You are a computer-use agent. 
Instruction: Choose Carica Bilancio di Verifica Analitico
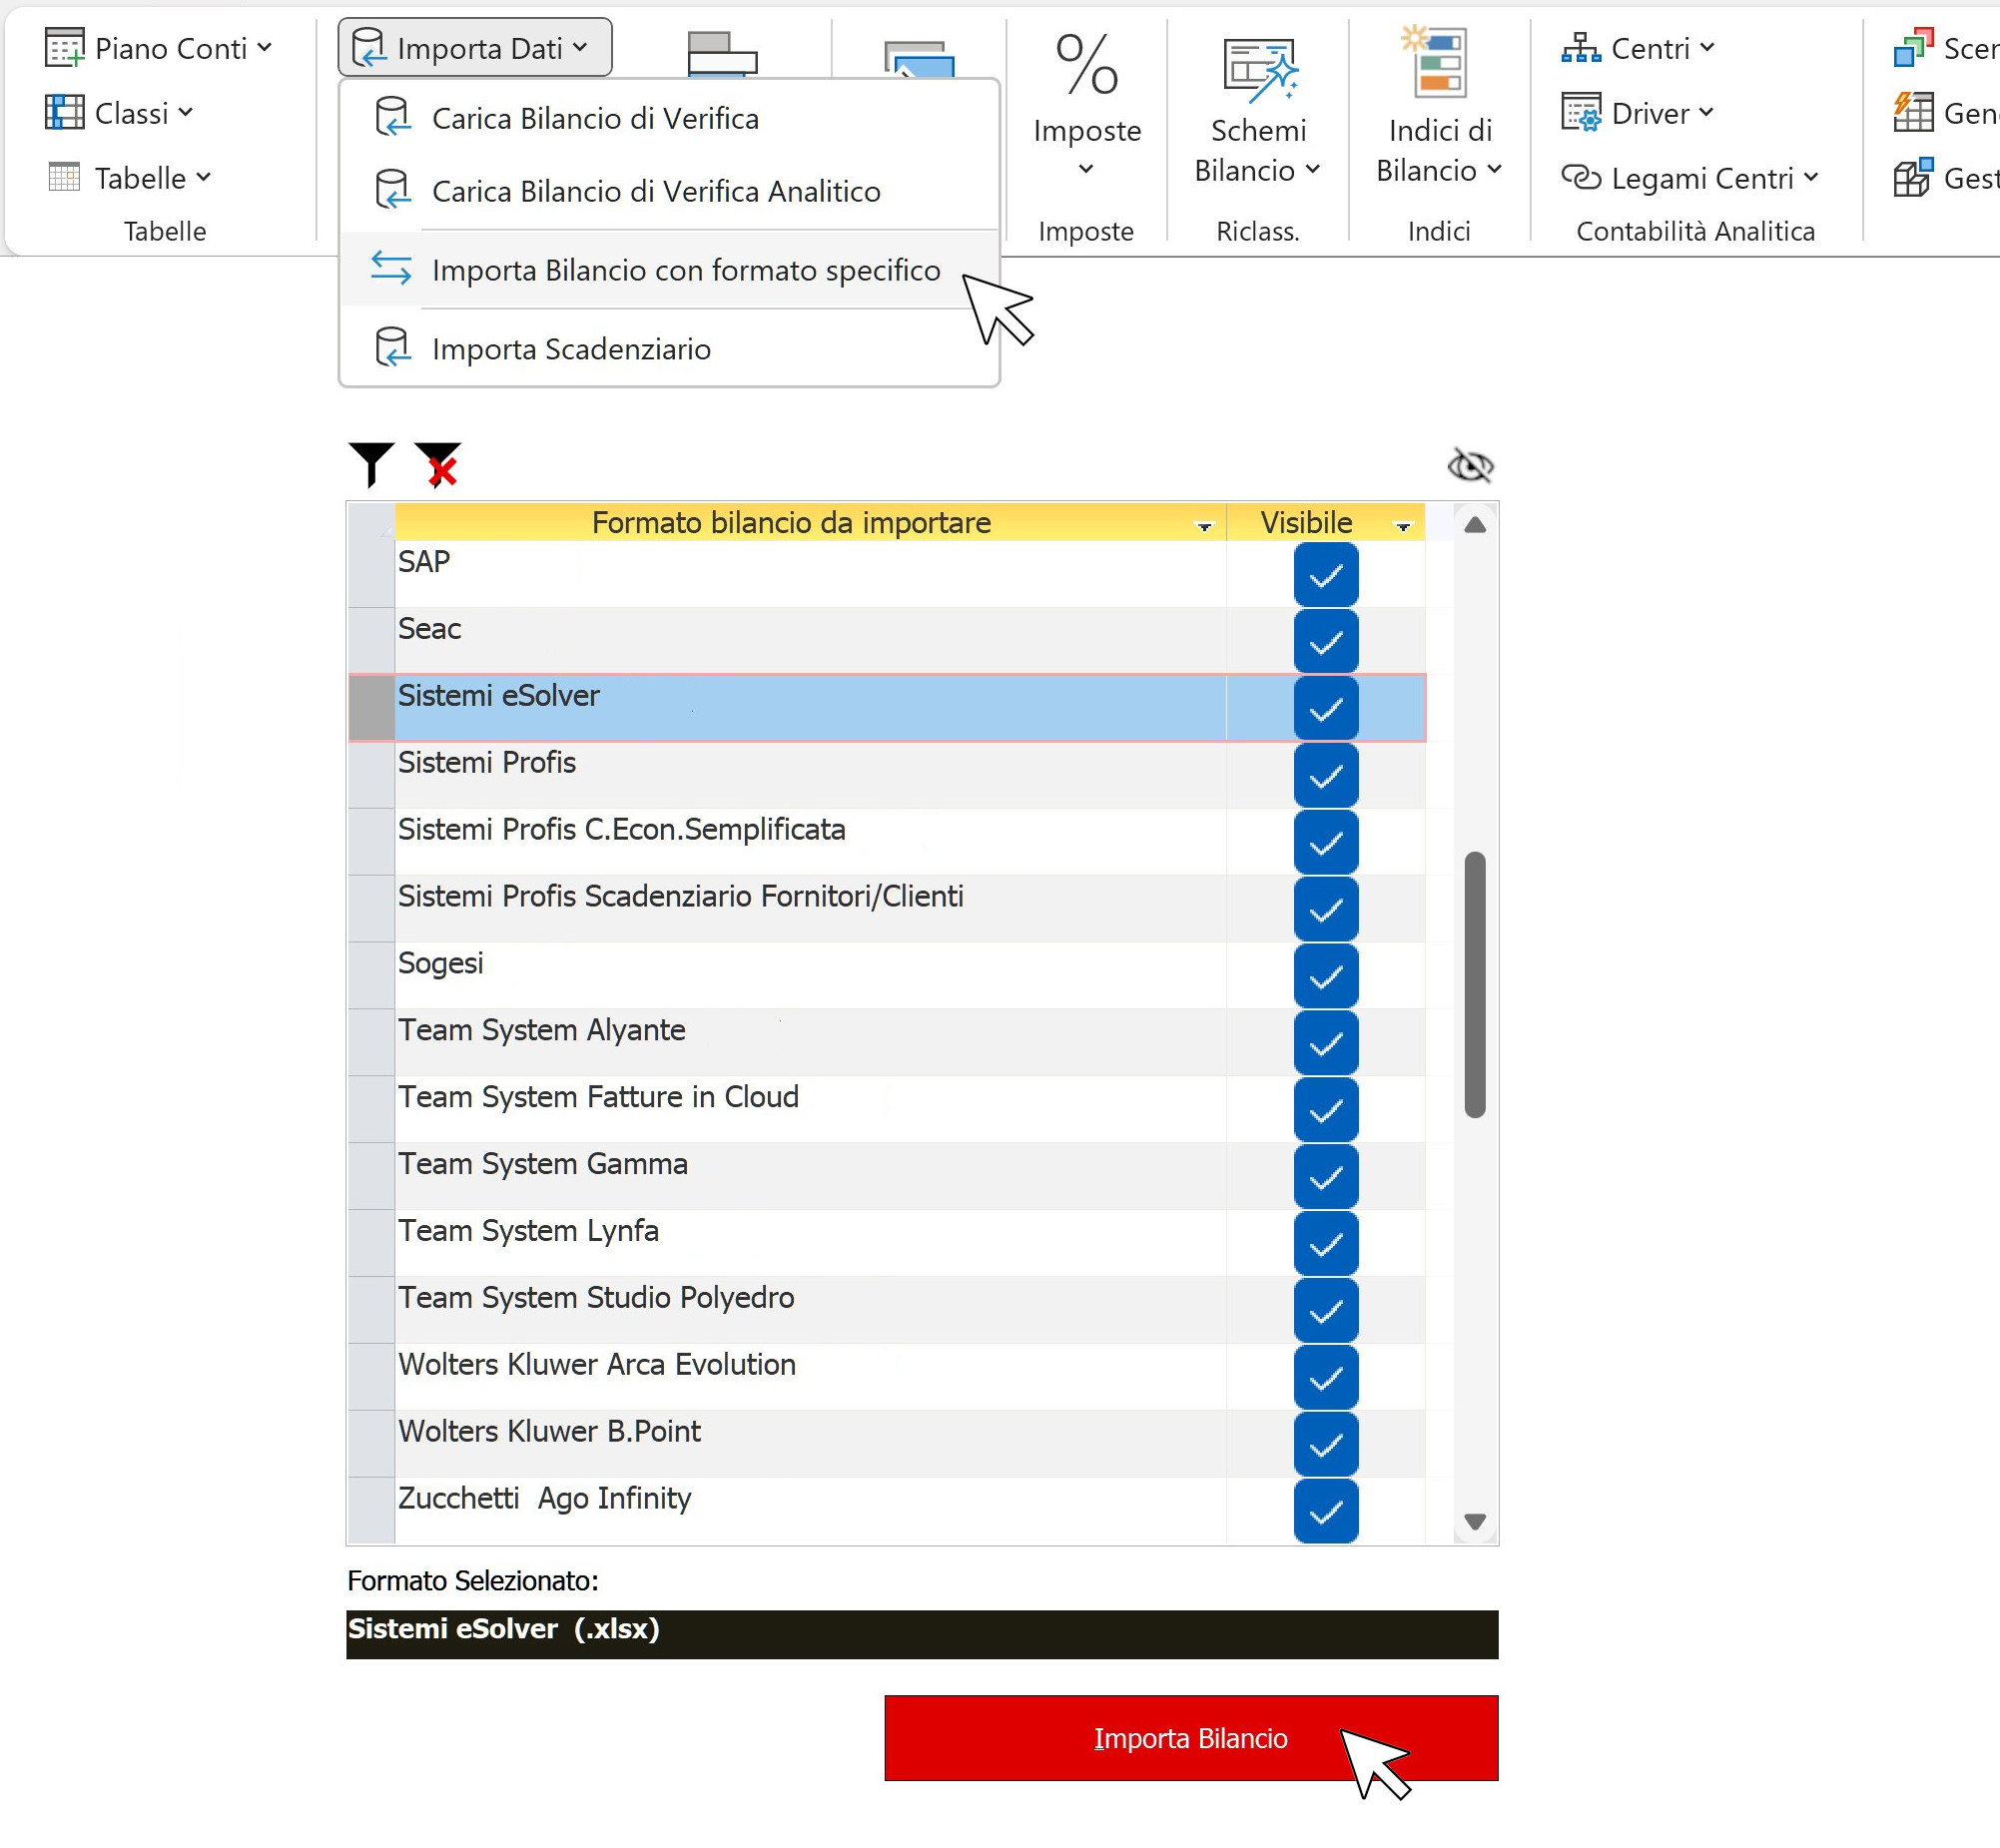click(669, 191)
